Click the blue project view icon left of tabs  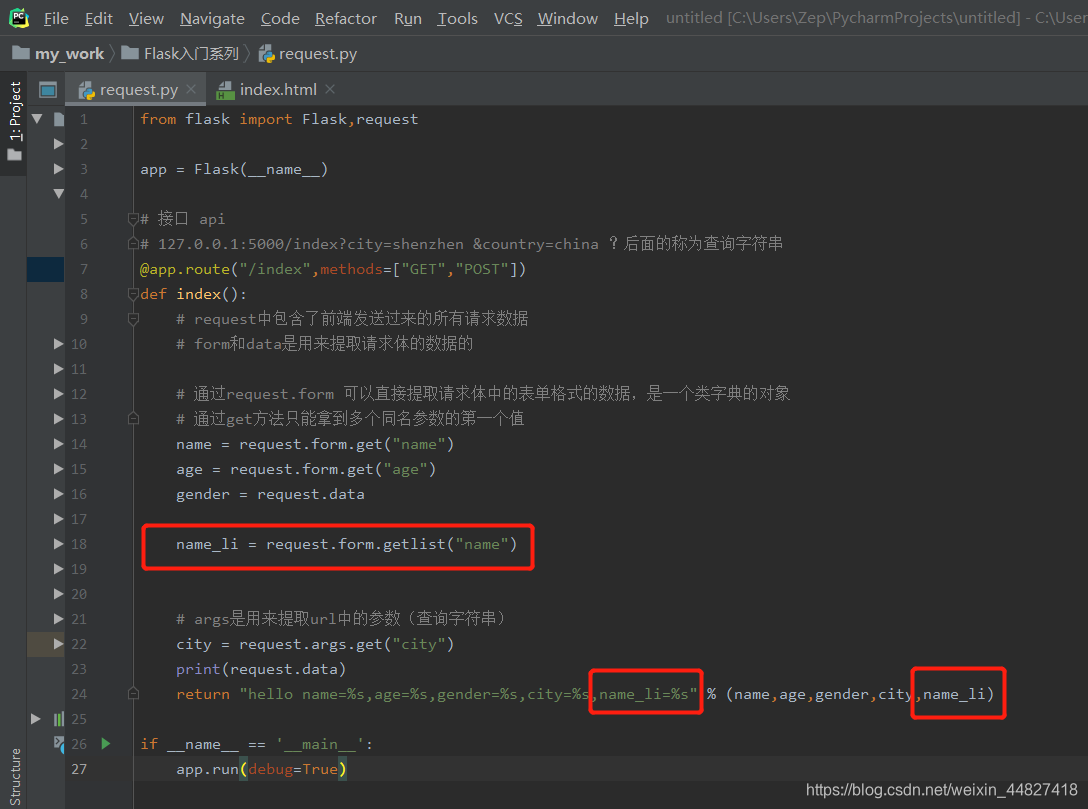click(x=48, y=90)
